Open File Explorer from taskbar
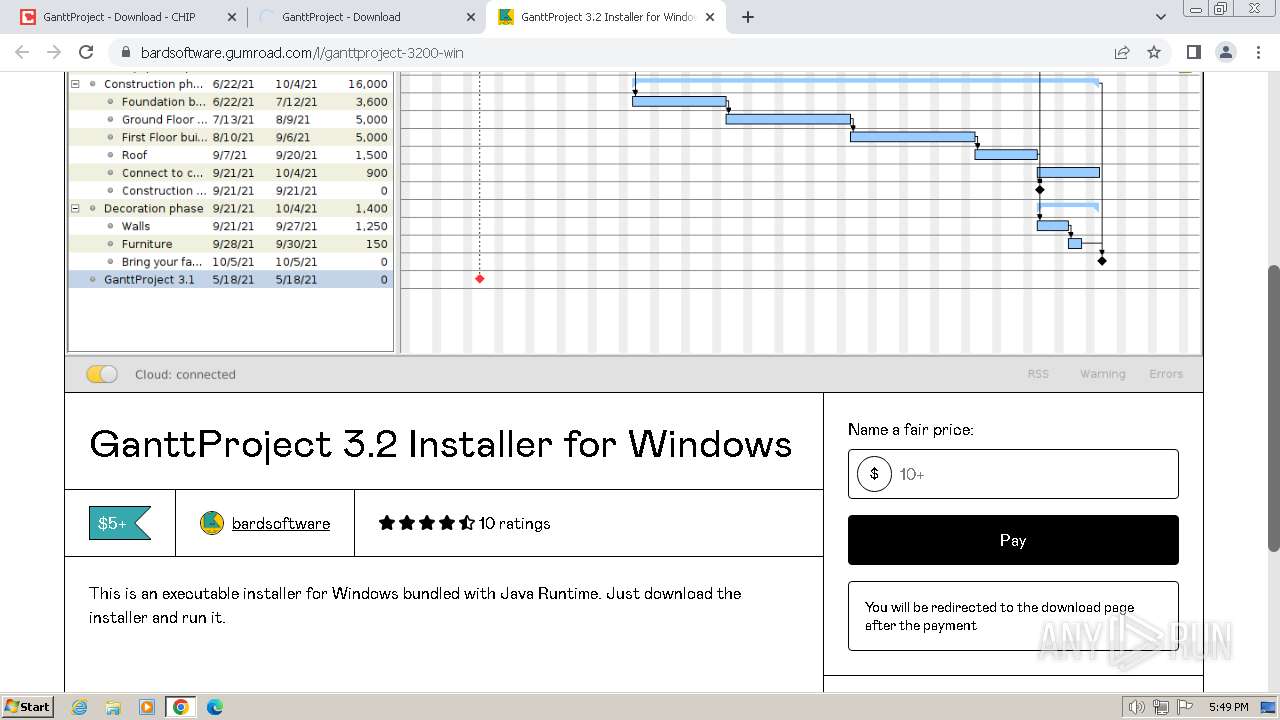1280x720 pixels. [113, 707]
